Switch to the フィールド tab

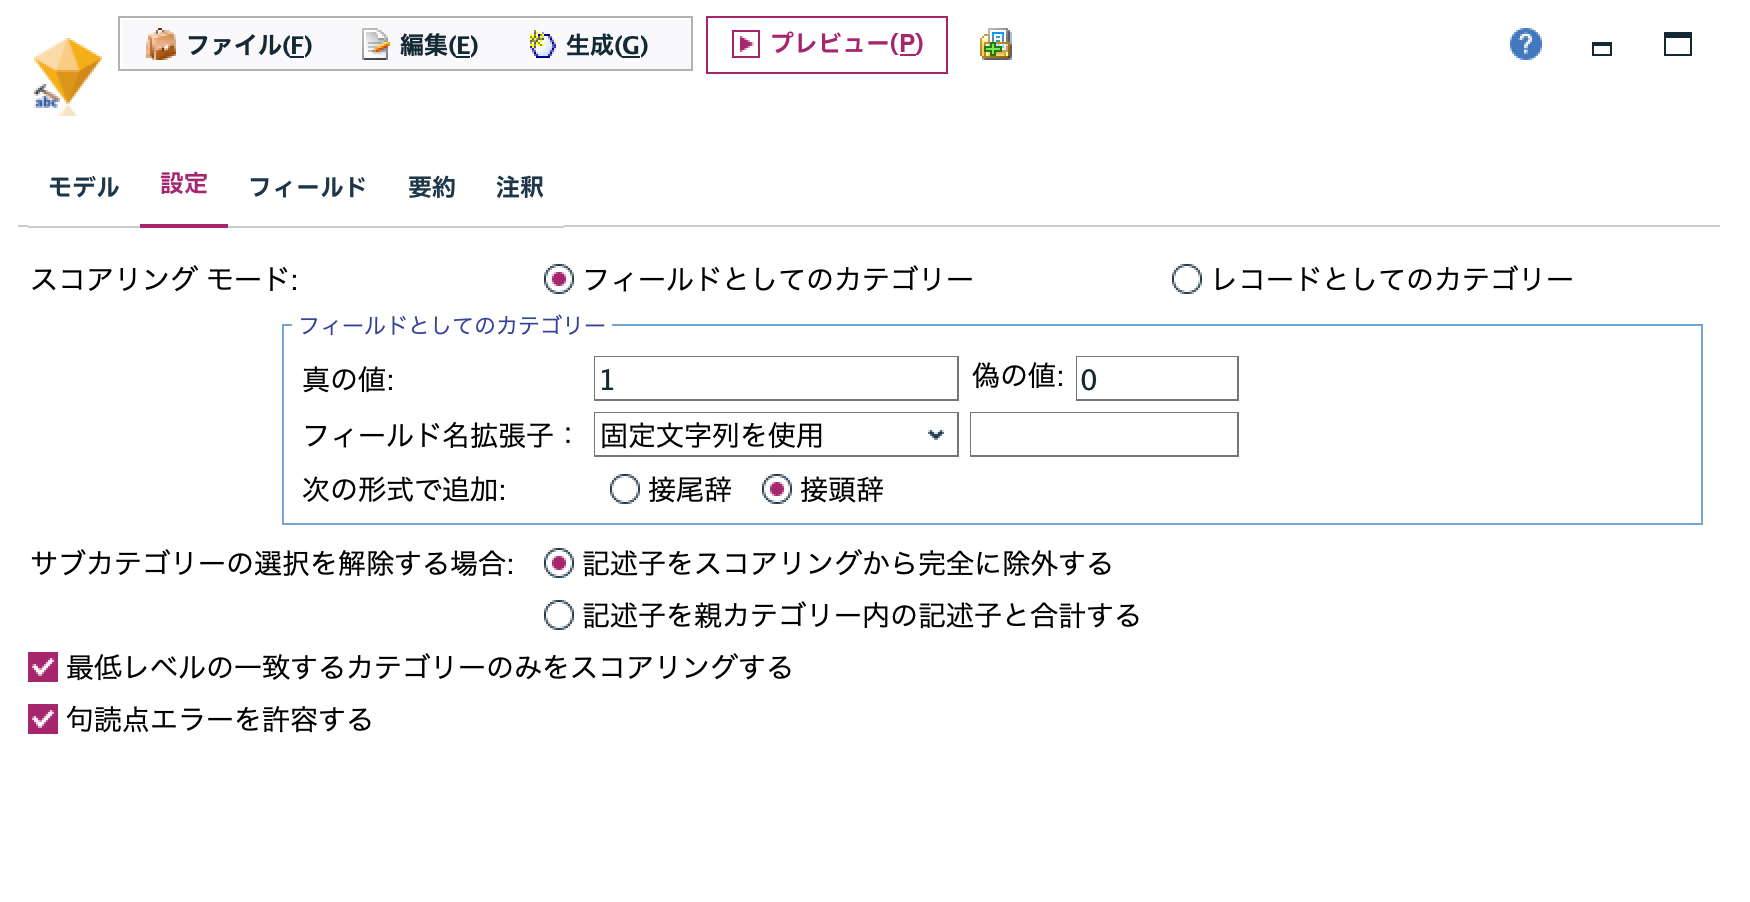(x=308, y=186)
